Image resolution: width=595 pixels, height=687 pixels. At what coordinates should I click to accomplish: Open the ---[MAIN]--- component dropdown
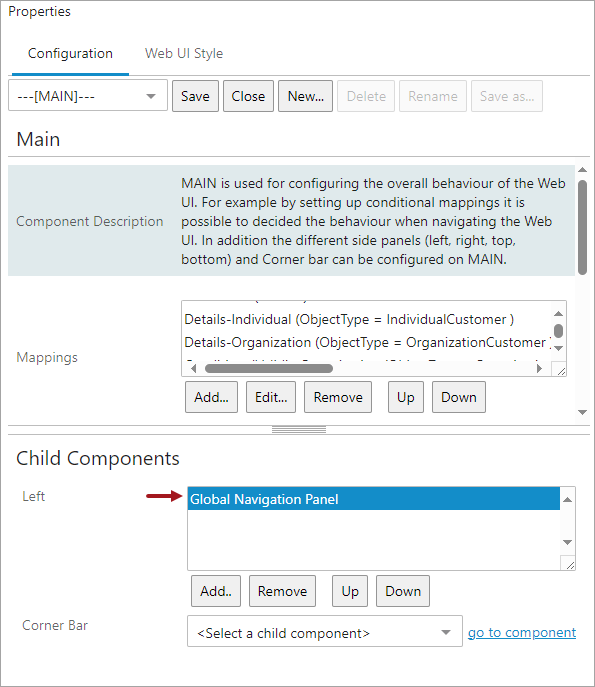coord(88,96)
